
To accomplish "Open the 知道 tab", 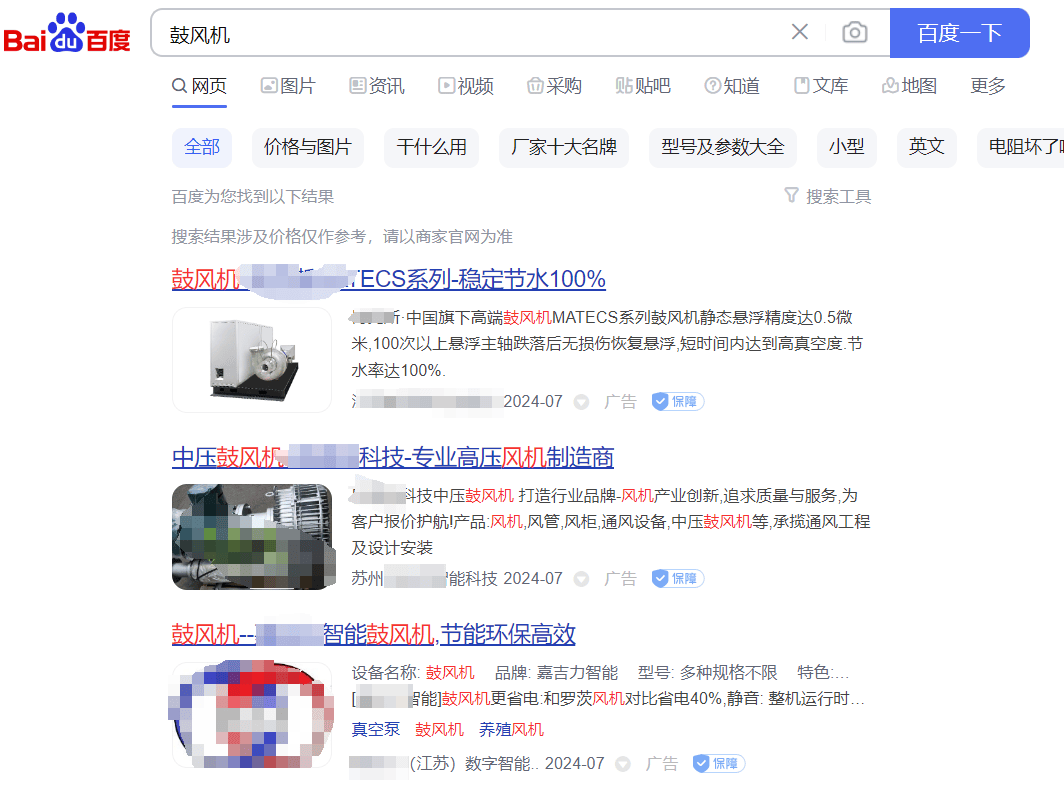I will click(732, 86).
